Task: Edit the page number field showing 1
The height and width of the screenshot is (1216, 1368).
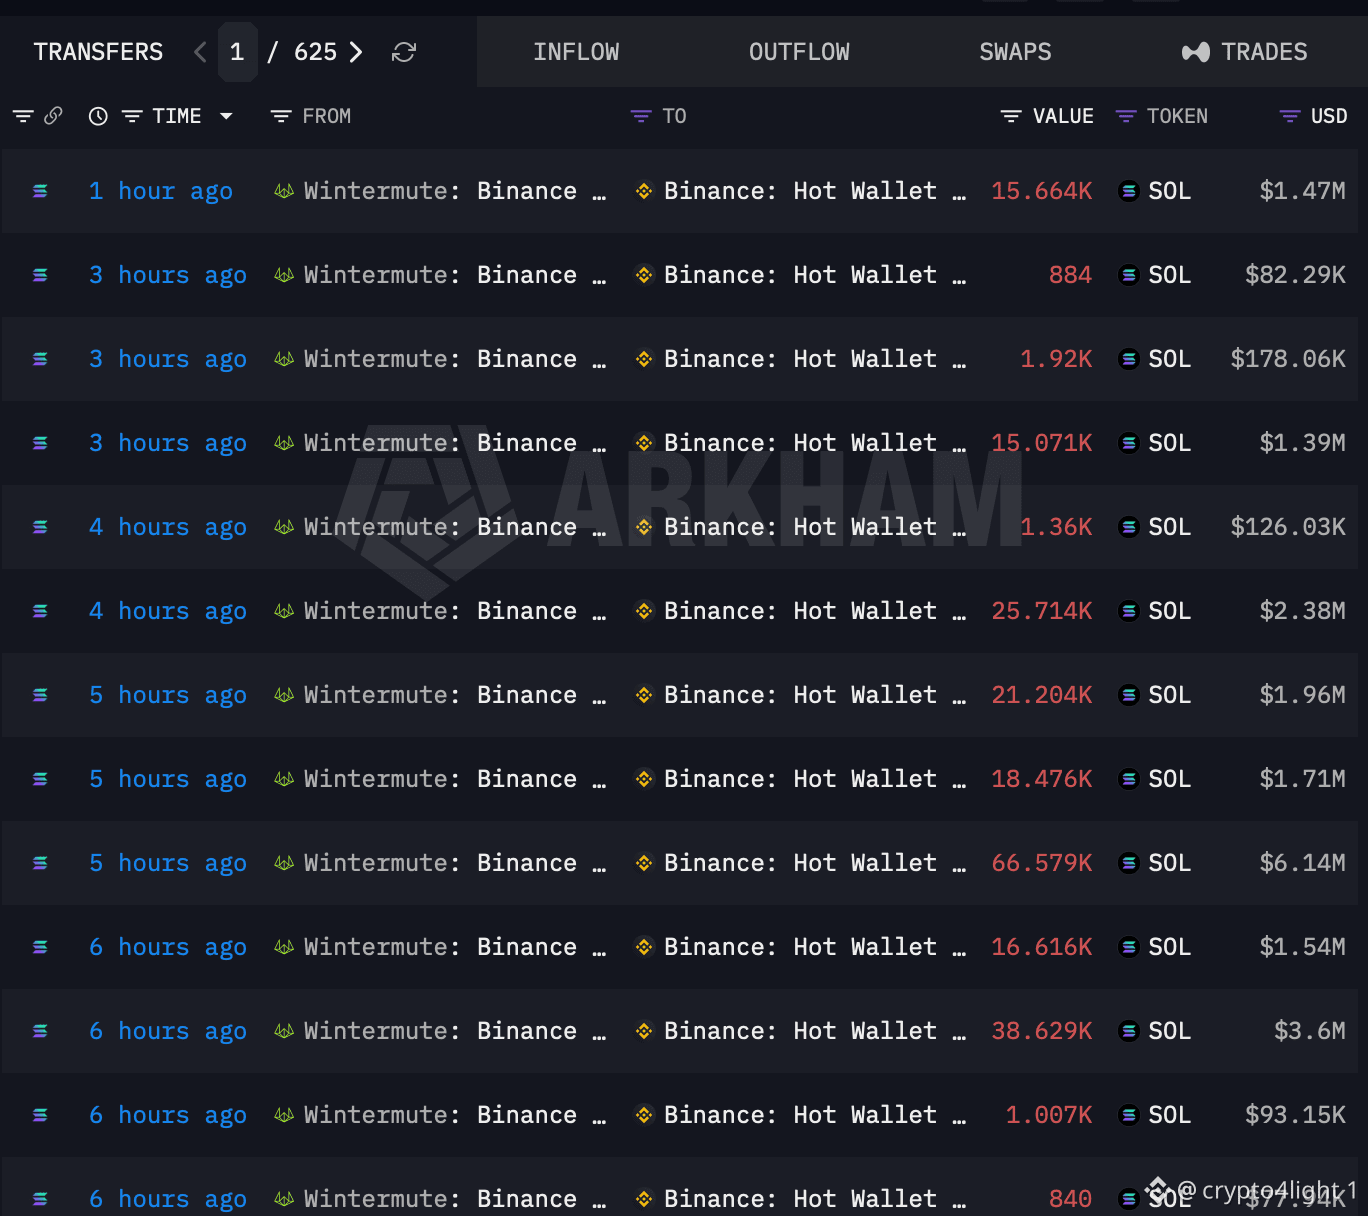Action: 237,52
